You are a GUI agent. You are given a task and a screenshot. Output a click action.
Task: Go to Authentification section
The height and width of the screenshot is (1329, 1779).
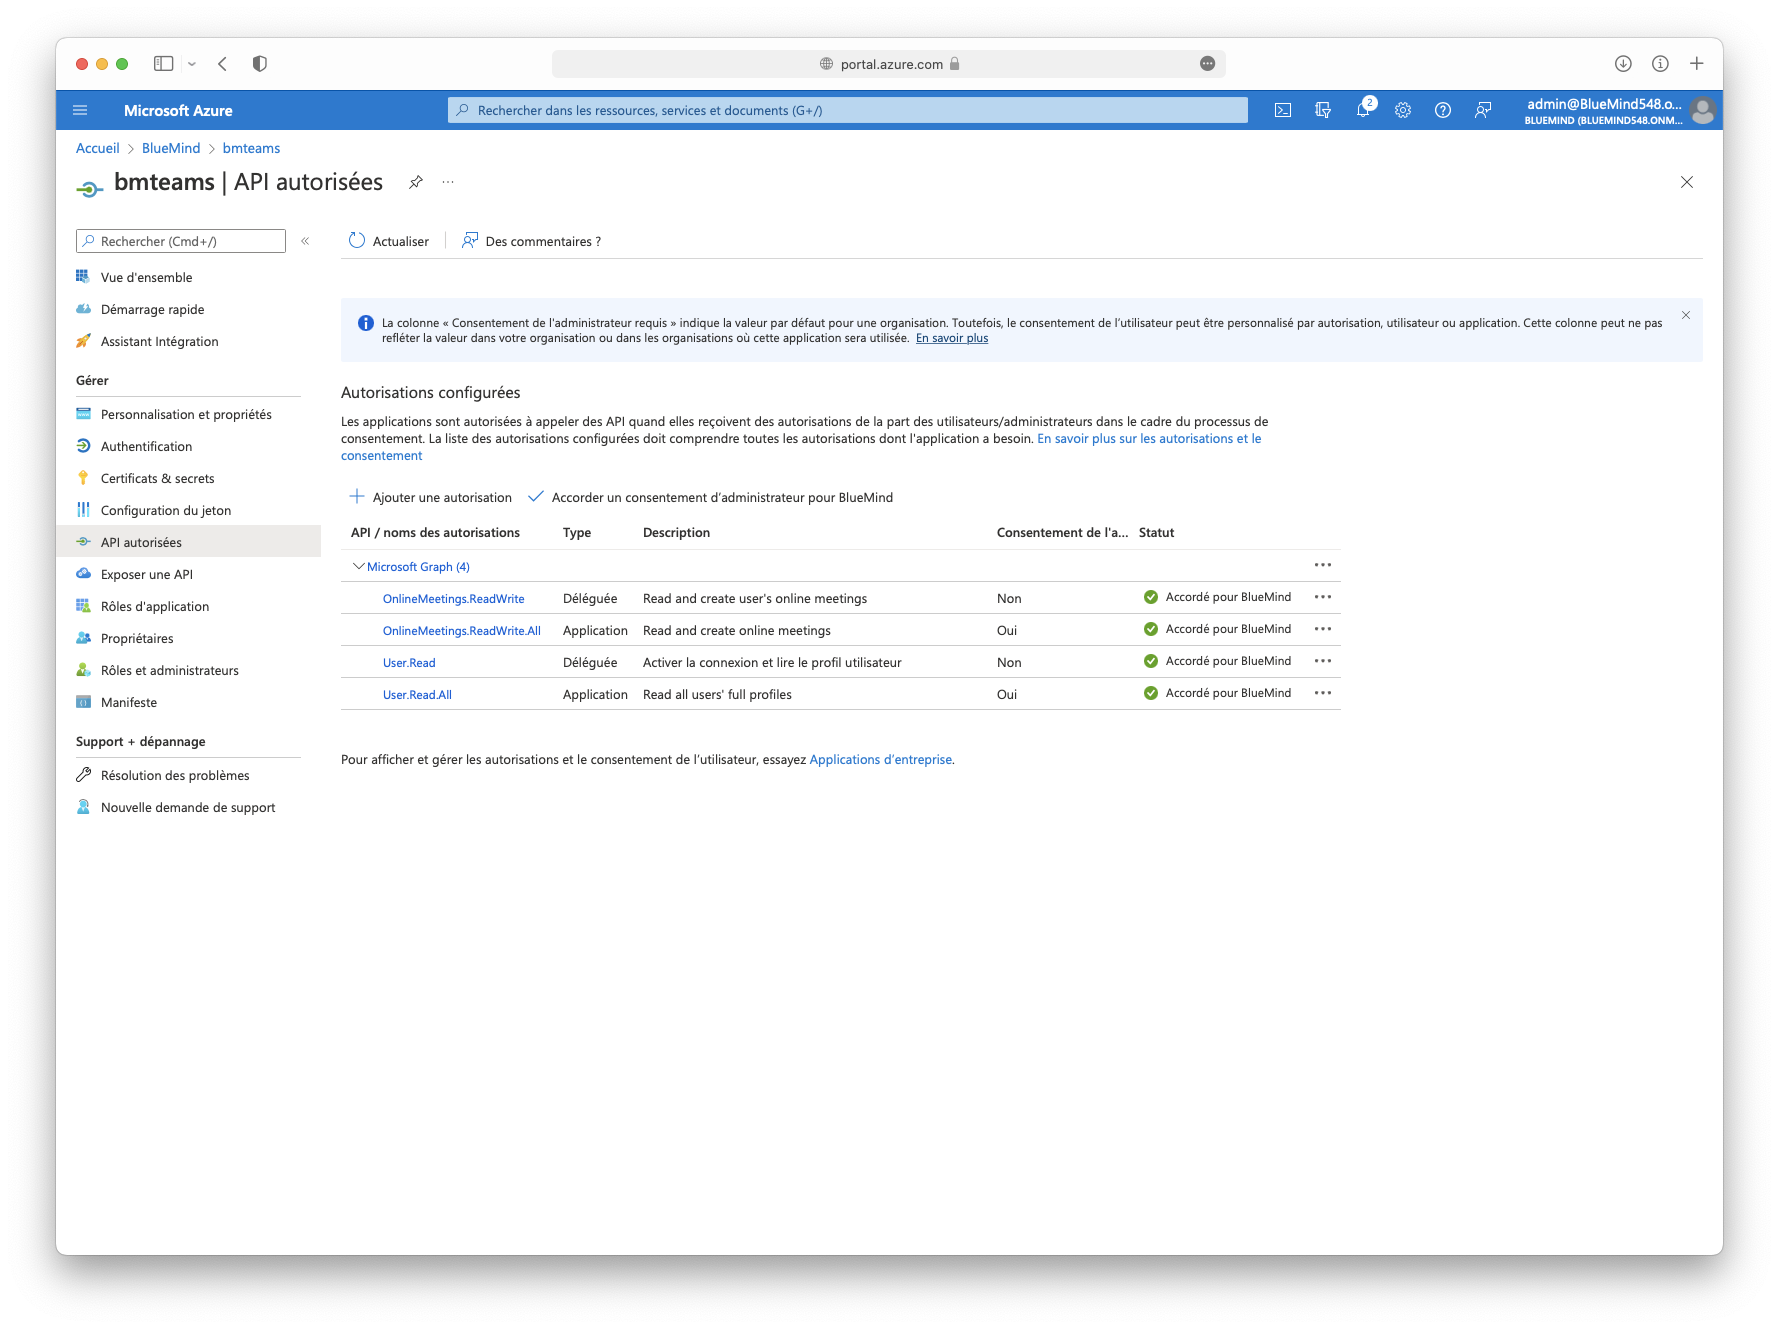click(x=146, y=447)
